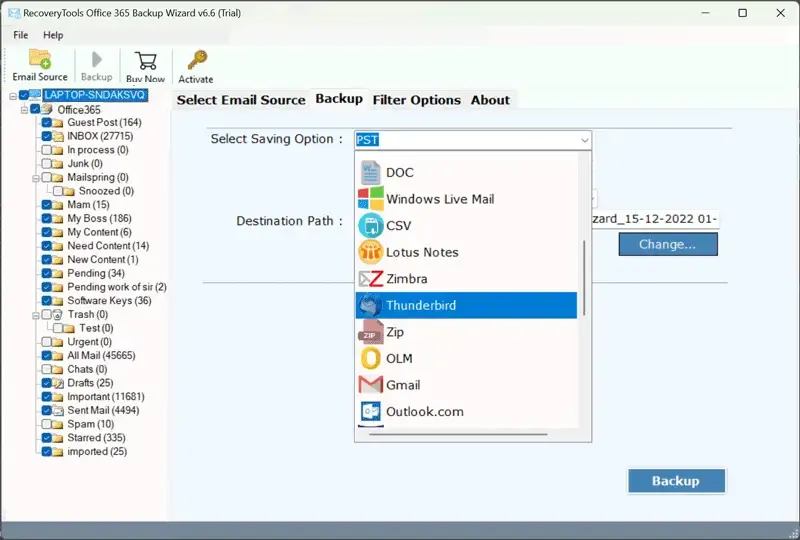Select the Gmail icon option
The width and height of the screenshot is (800, 540).
tap(371, 385)
